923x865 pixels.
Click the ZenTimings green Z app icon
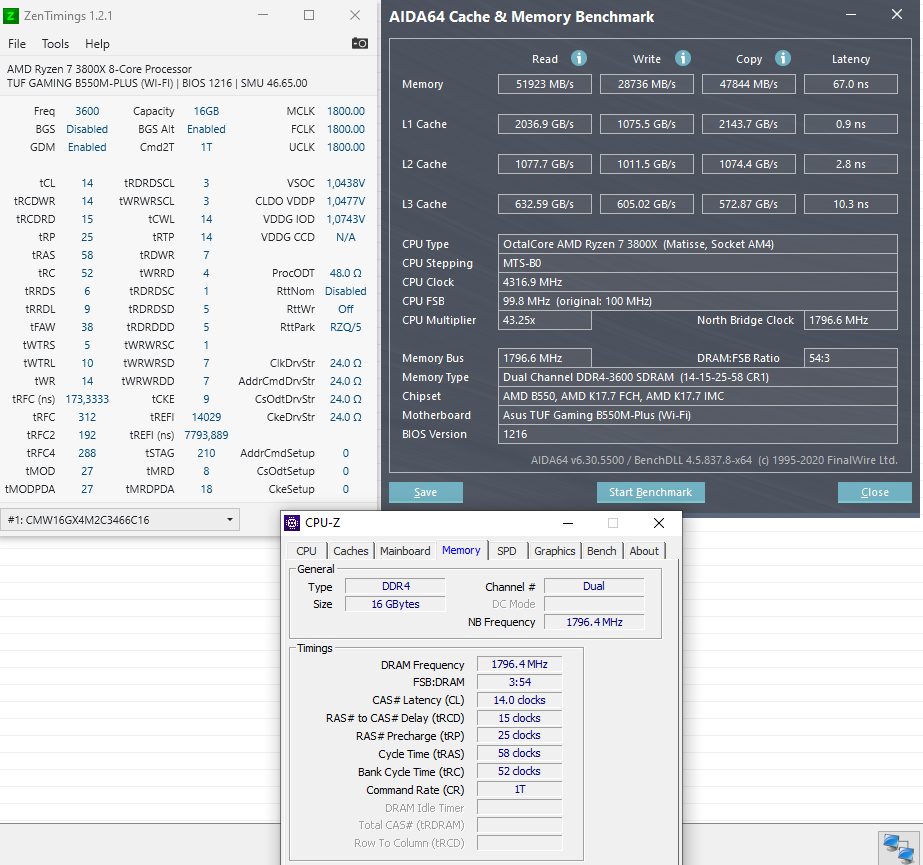coord(11,16)
